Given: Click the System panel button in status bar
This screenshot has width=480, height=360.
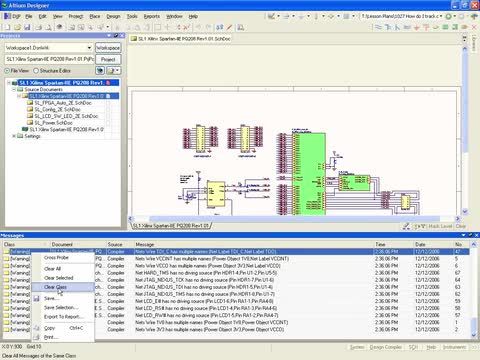Looking at the screenshot, I should (x=357, y=347).
